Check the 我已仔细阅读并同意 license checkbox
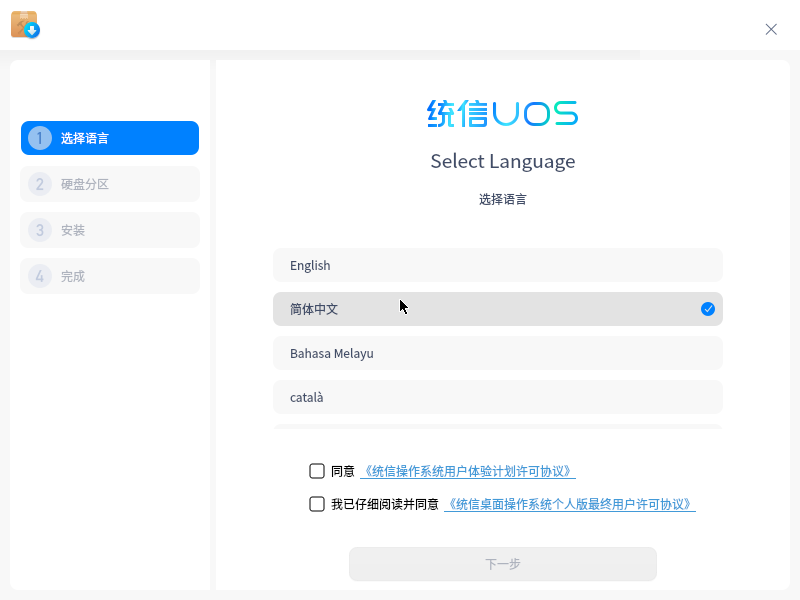The image size is (800, 600). (x=317, y=504)
